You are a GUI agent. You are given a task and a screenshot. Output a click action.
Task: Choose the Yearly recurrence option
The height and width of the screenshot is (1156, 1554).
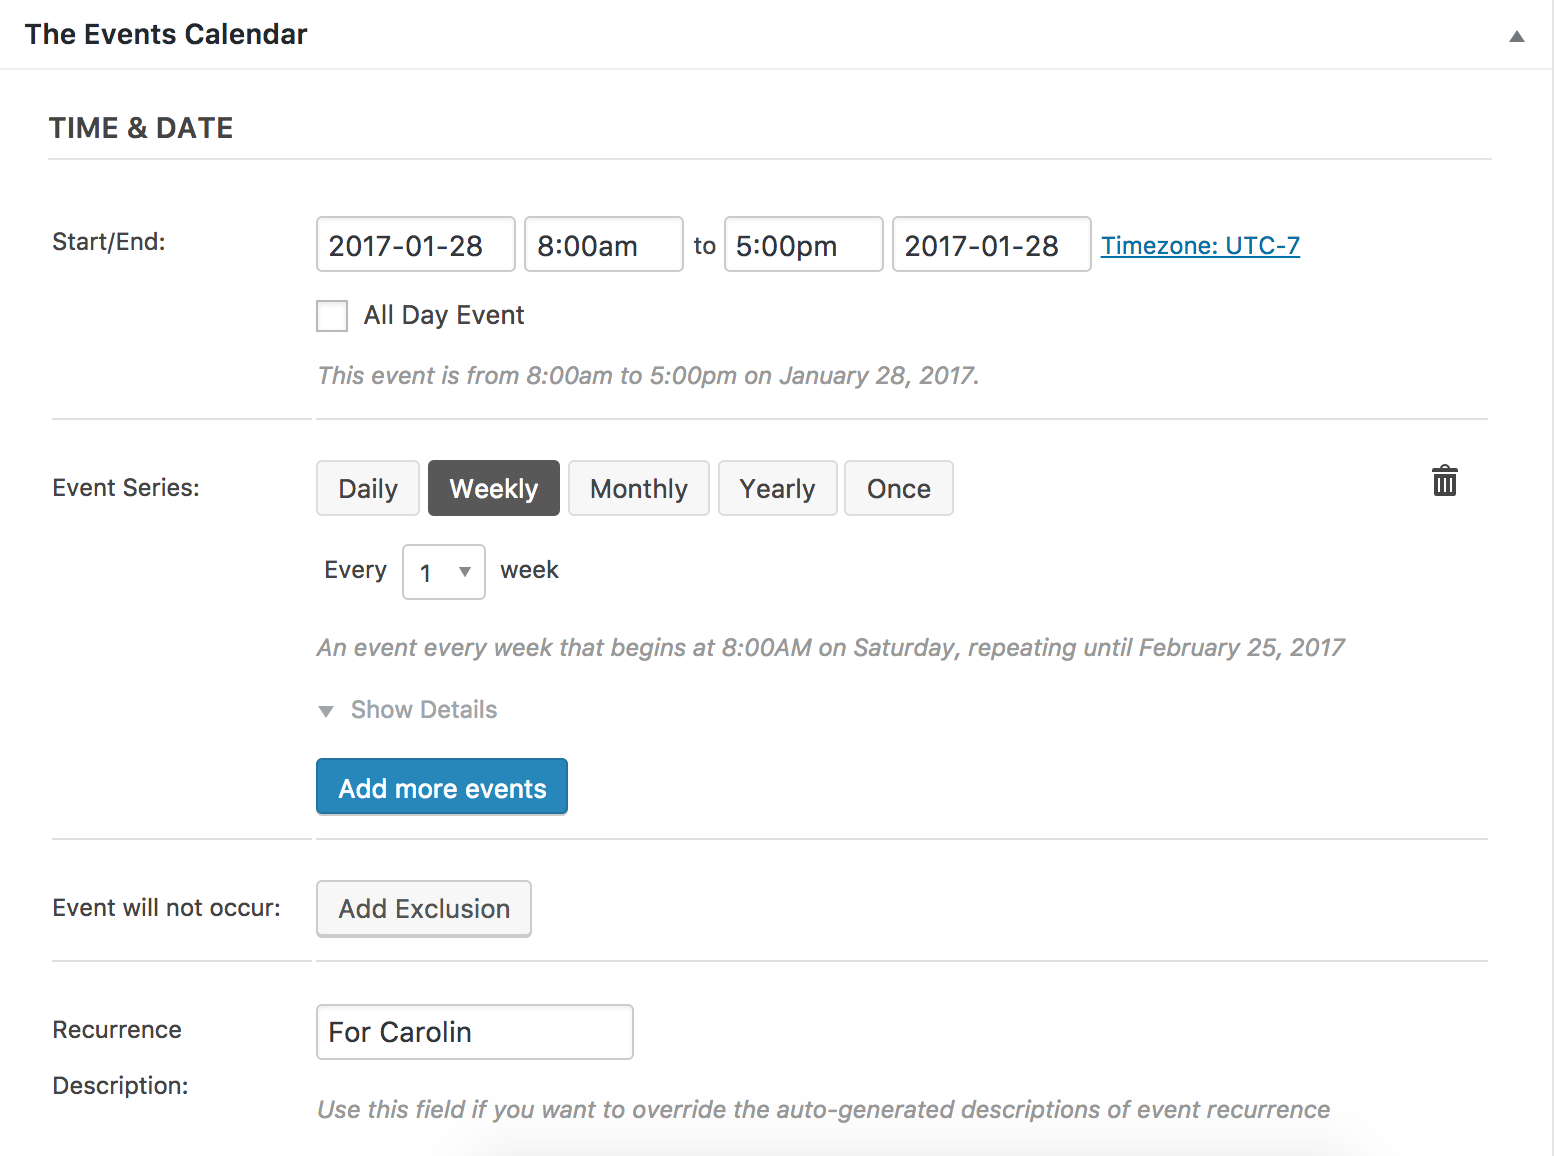point(777,488)
